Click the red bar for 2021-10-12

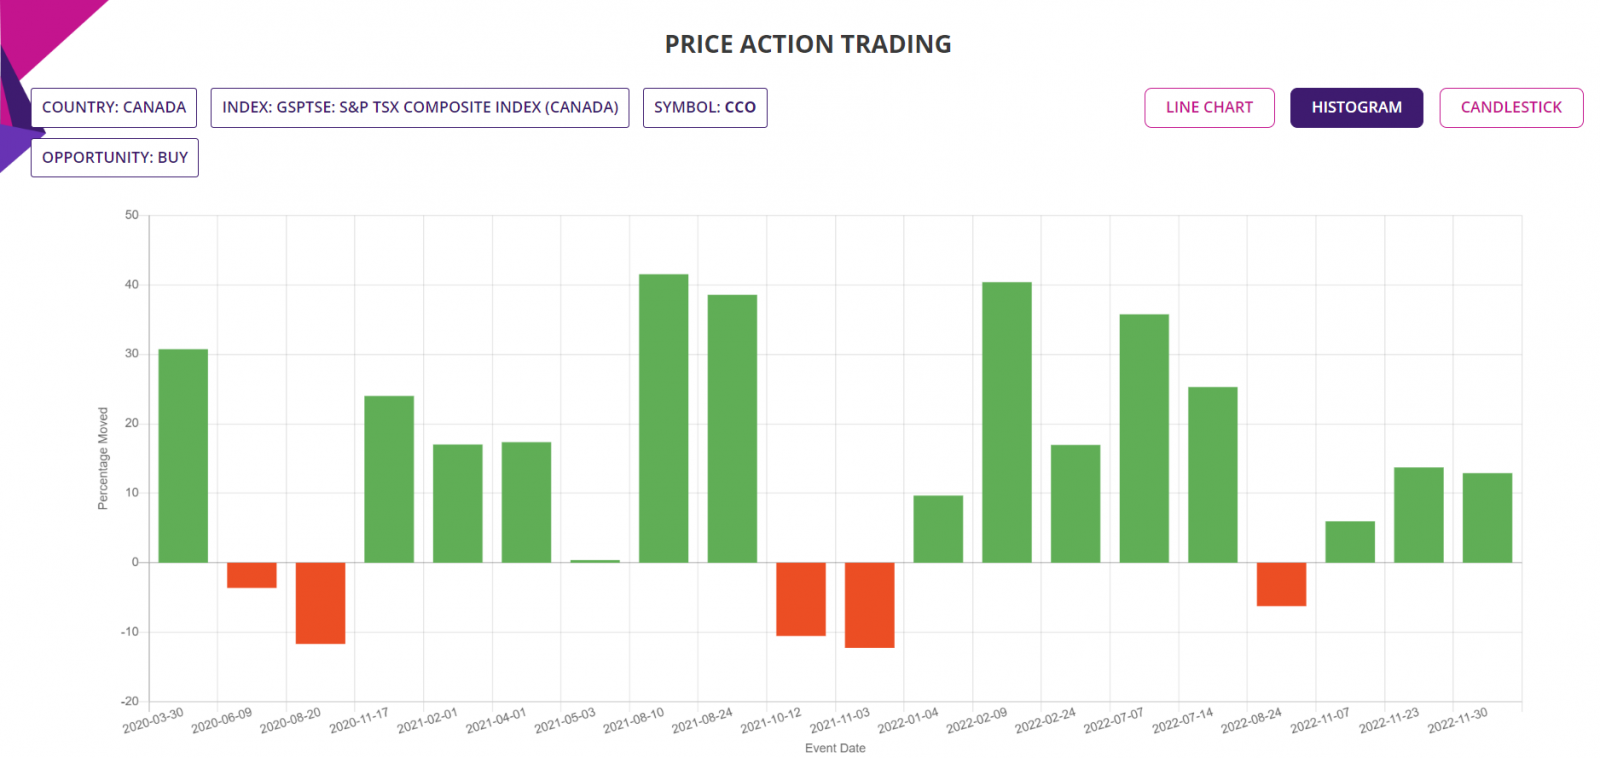click(801, 599)
